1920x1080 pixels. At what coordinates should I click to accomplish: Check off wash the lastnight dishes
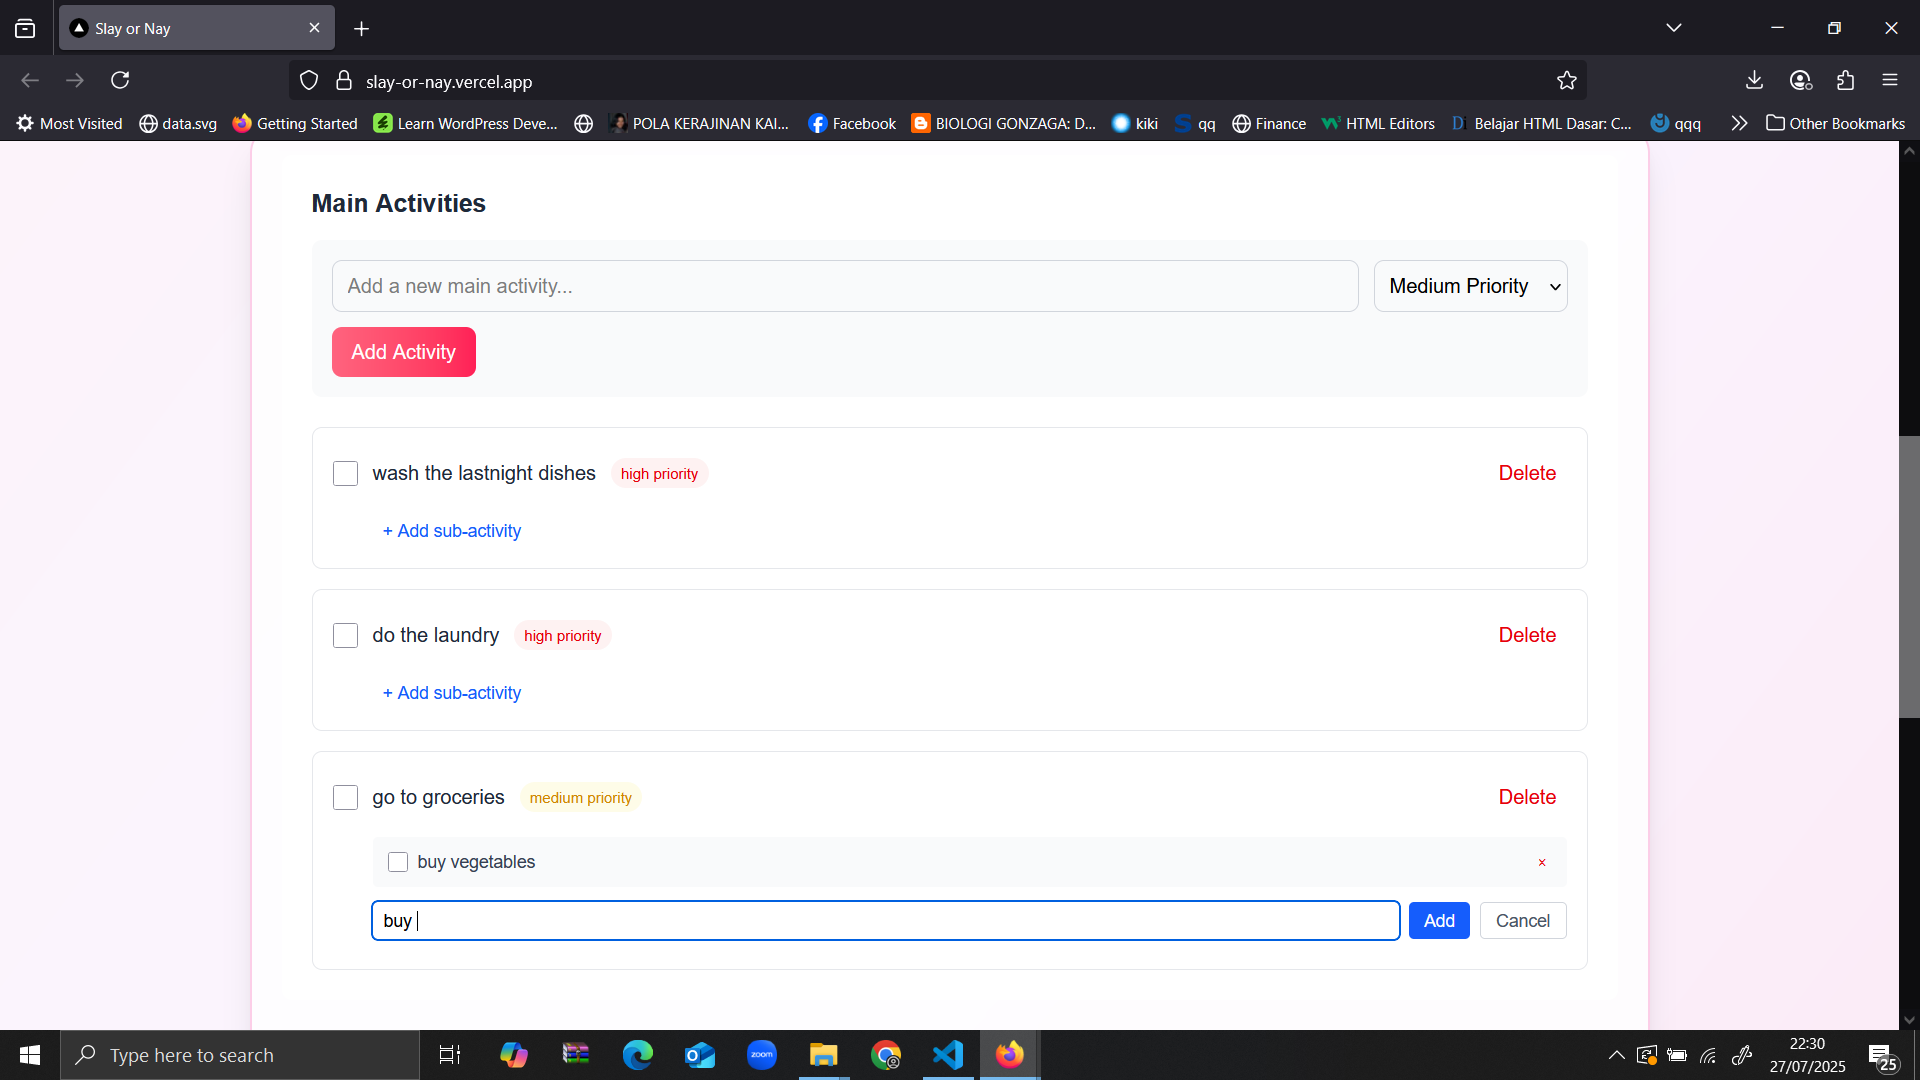pos(345,473)
